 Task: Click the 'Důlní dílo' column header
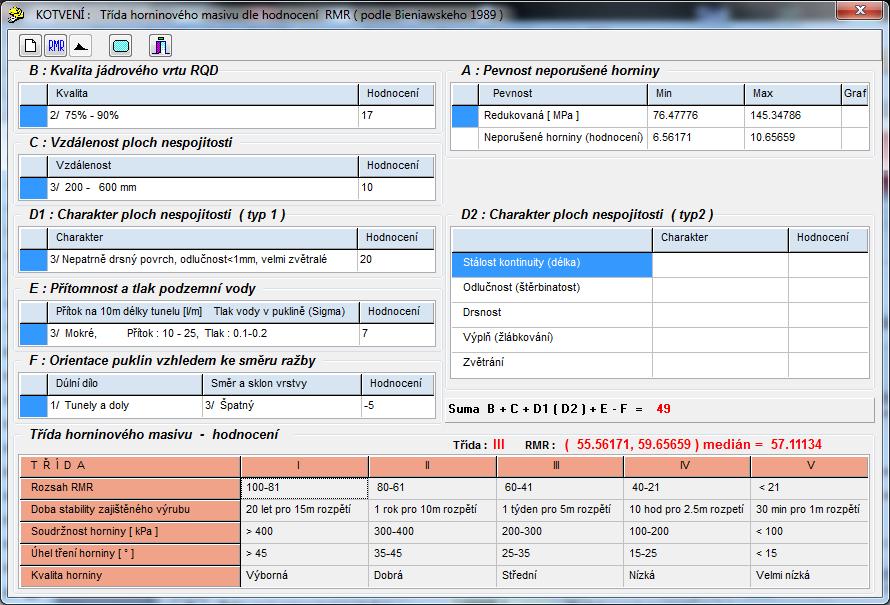(125, 384)
